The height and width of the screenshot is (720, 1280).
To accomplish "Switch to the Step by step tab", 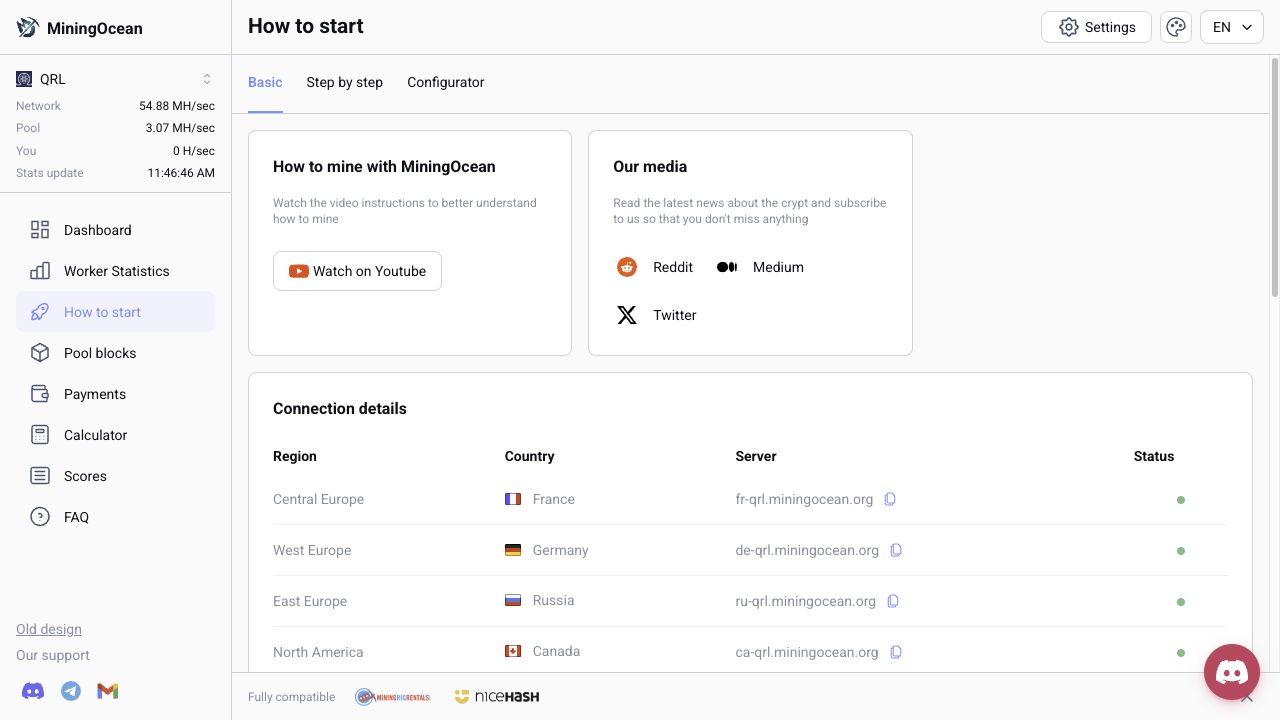I will point(345,82).
